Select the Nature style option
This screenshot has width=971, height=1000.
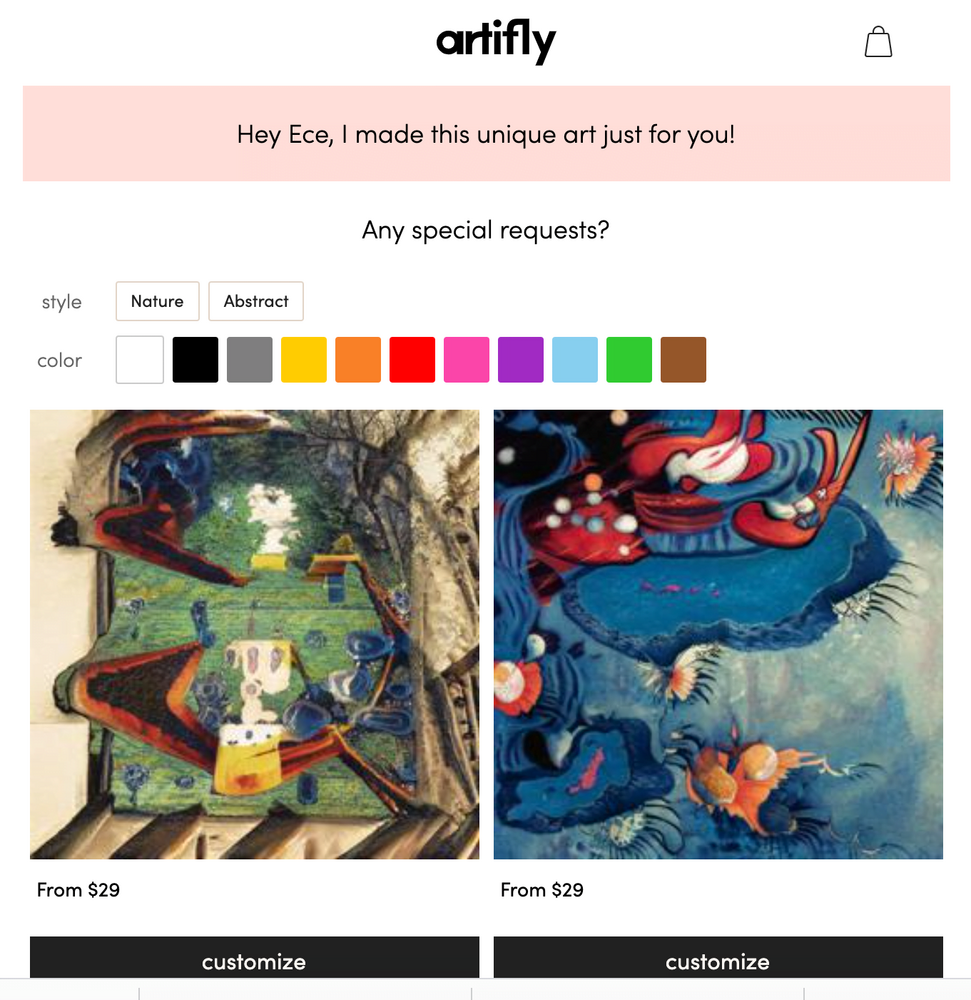pyautogui.click(x=157, y=301)
